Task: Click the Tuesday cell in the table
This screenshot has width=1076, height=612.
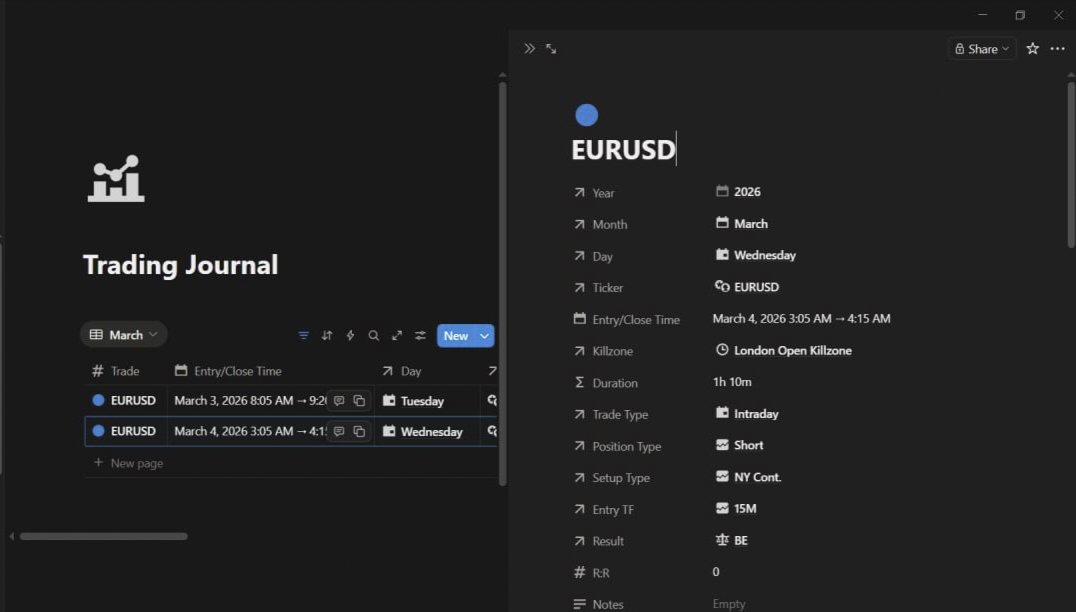Action: tap(427, 401)
